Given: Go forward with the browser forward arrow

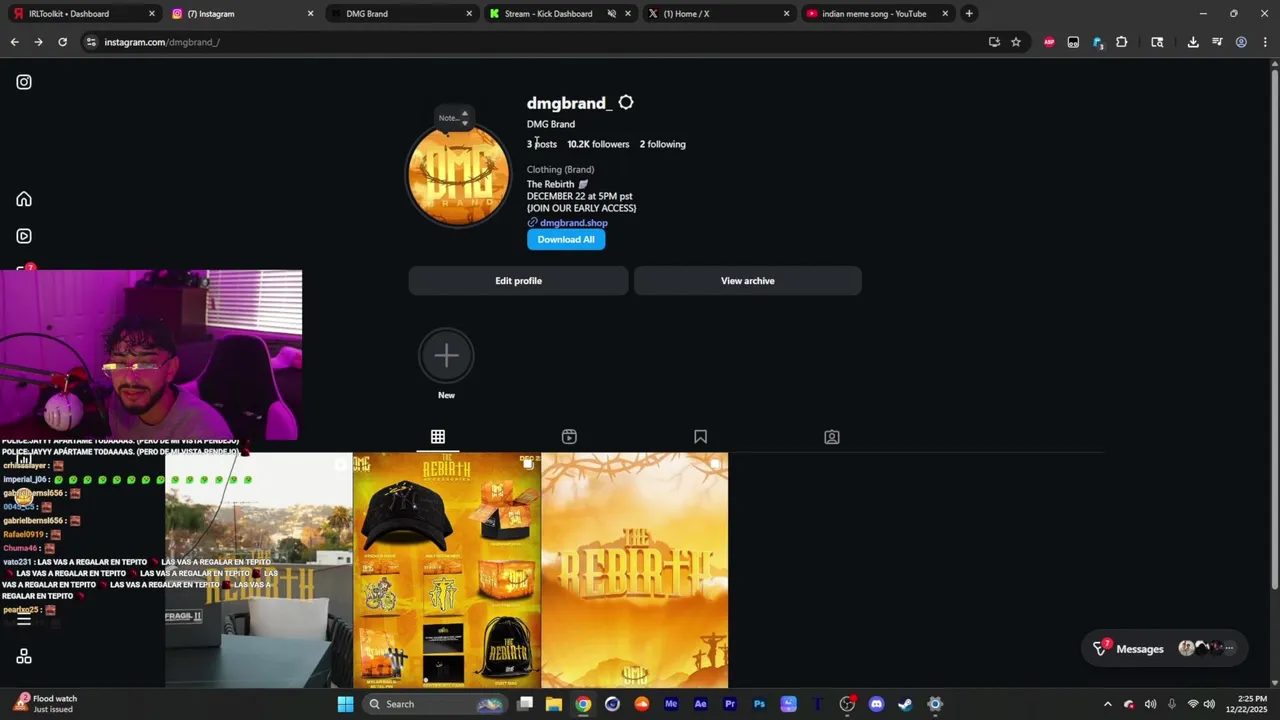Looking at the screenshot, I should click(x=38, y=42).
